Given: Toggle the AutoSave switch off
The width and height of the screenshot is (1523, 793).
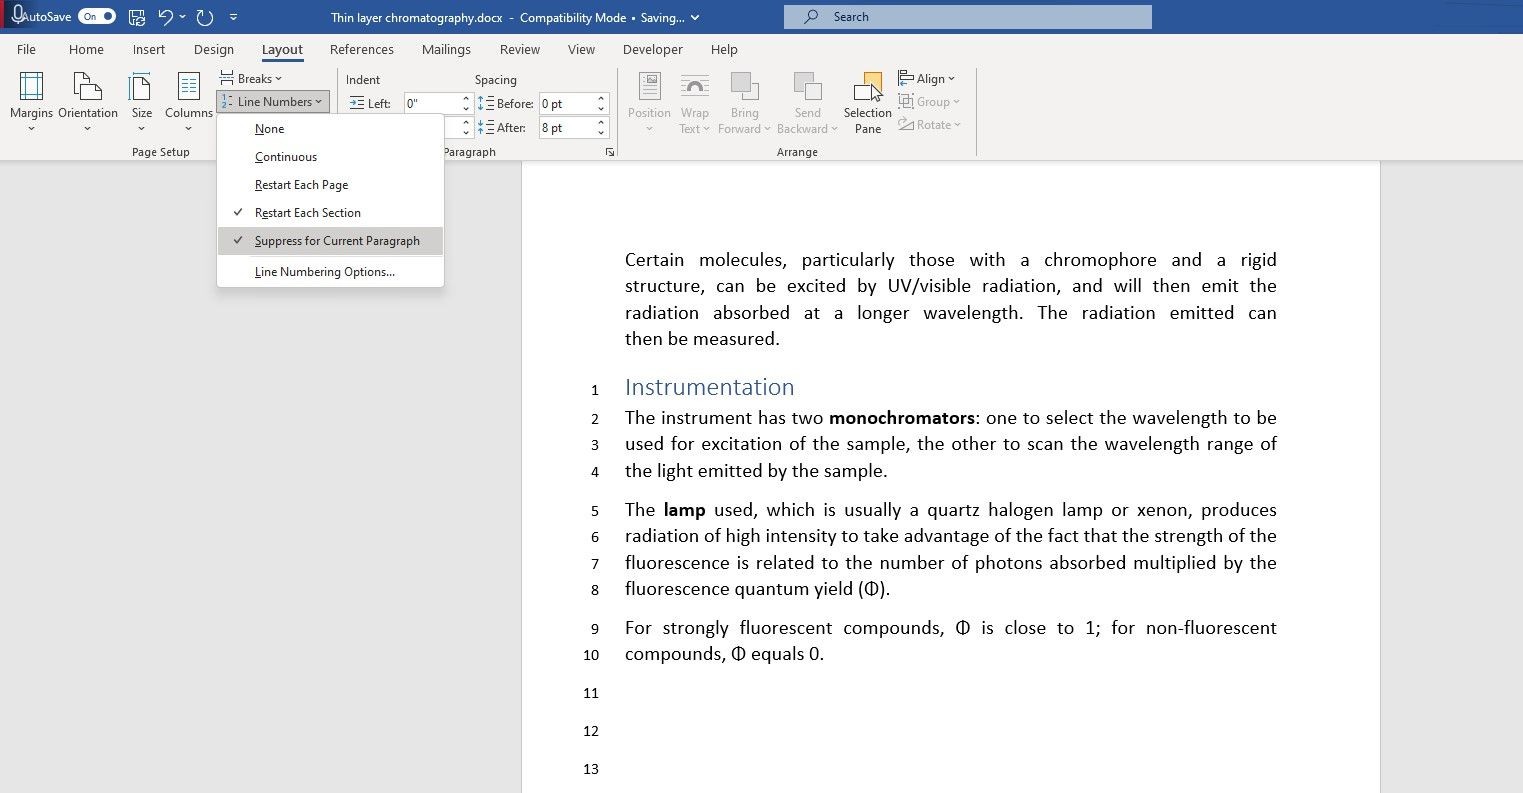Looking at the screenshot, I should click(97, 17).
